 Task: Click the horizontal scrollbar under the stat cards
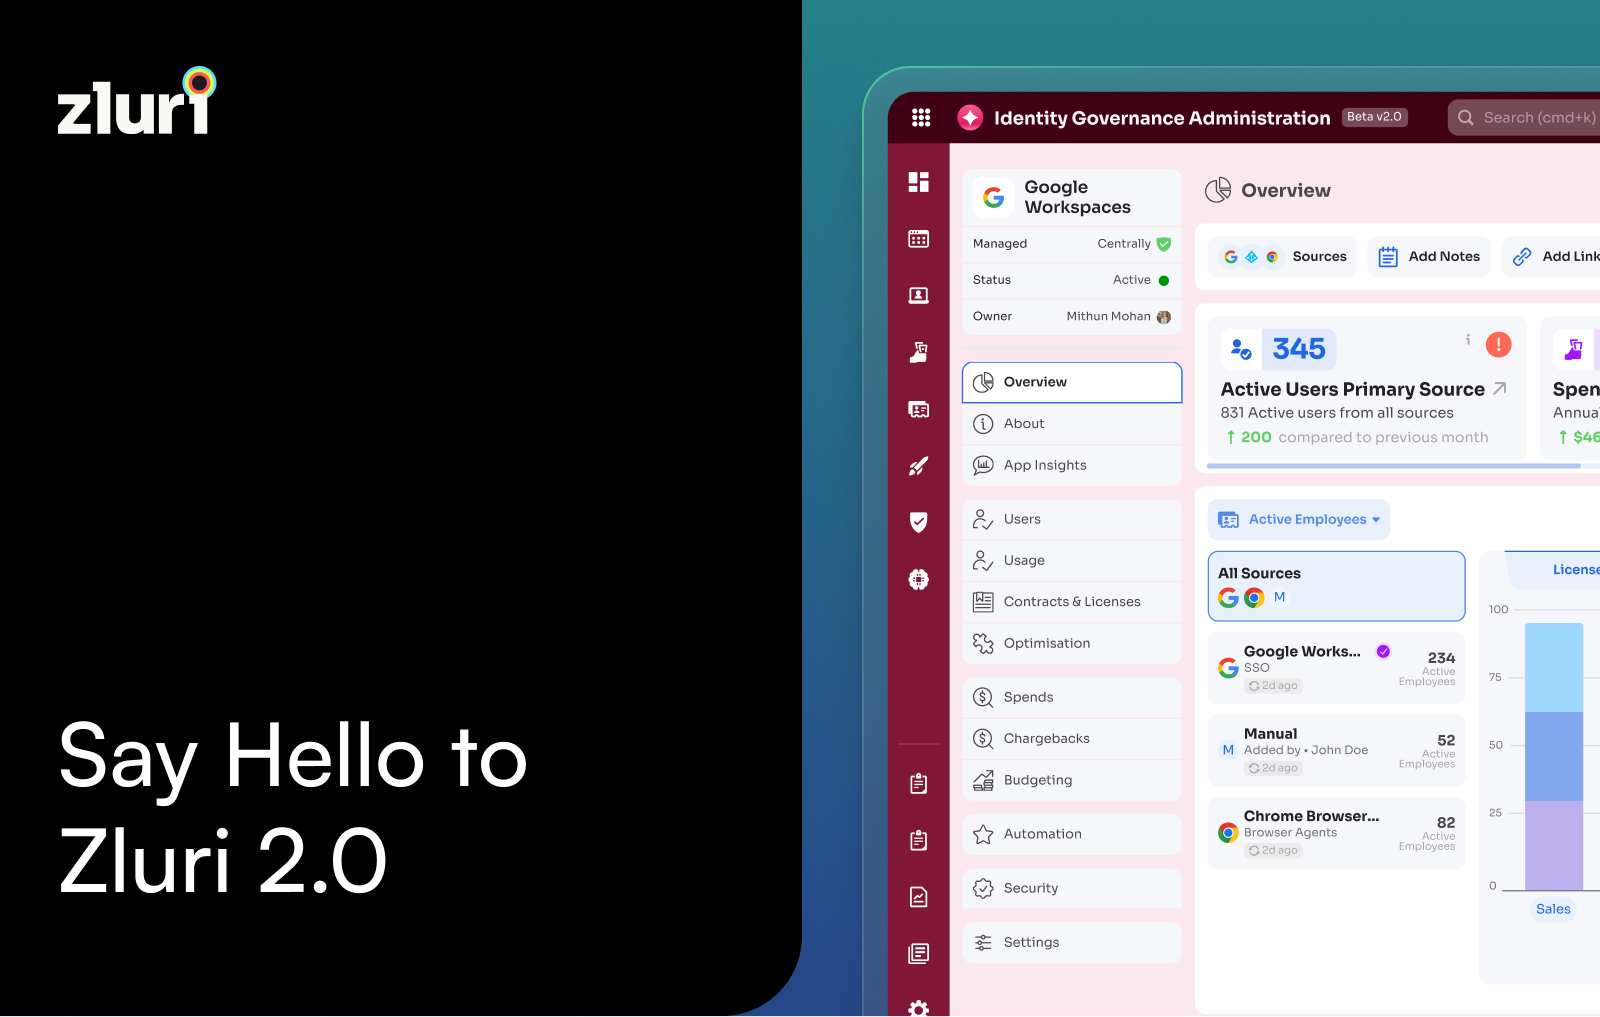click(1394, 466)
